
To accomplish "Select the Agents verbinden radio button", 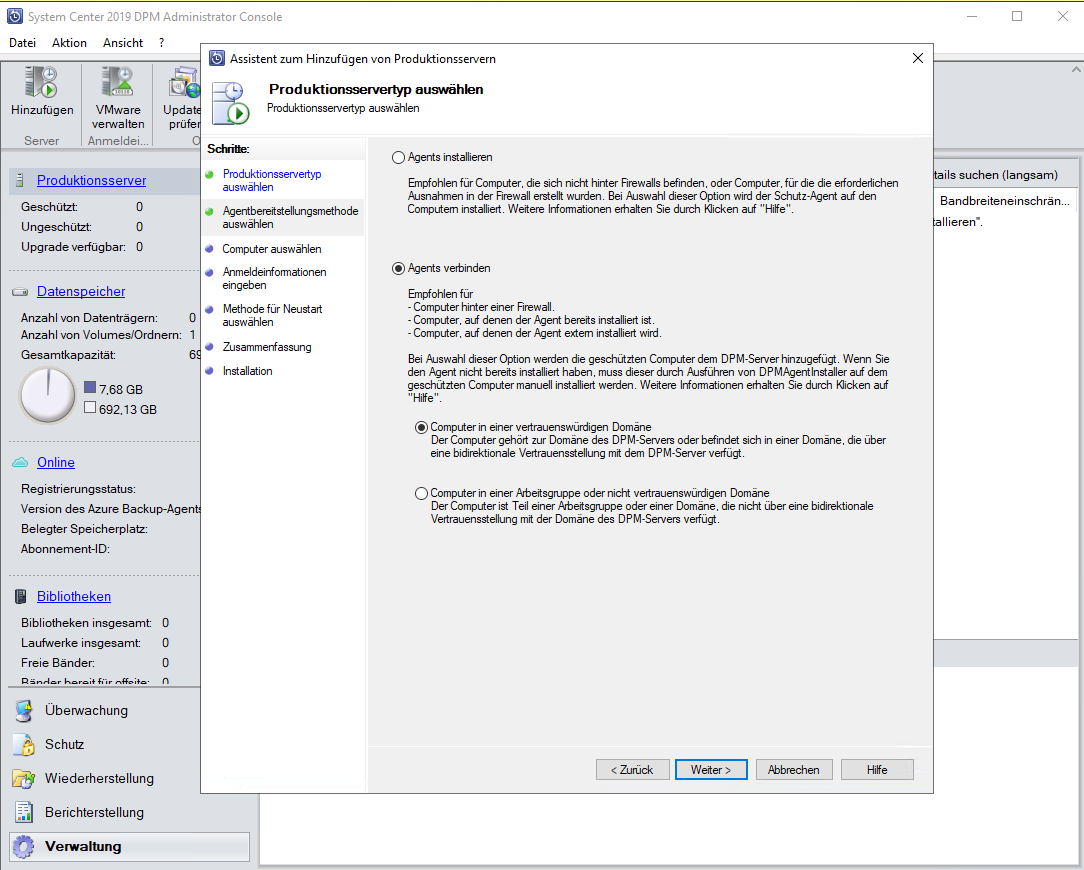I will point(398,268).
